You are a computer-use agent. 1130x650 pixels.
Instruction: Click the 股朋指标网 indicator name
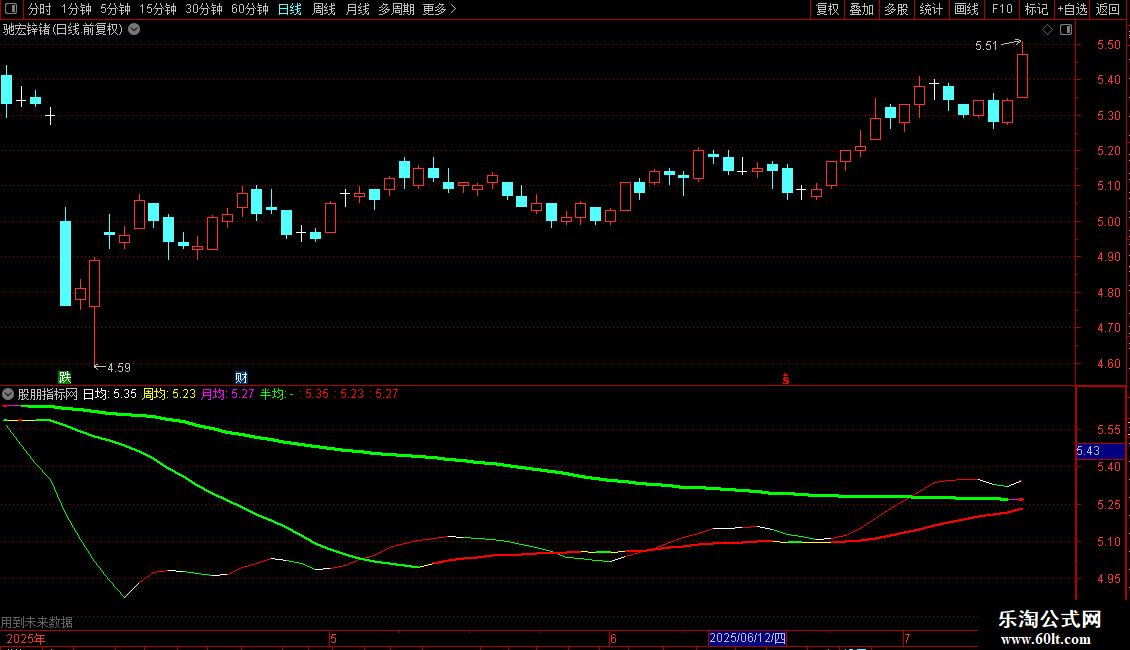(48, 394)
